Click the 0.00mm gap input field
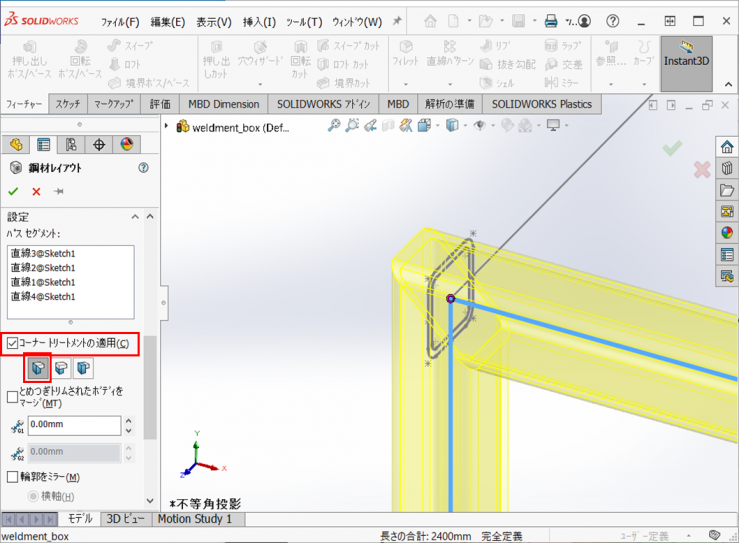 tap(74, 425)
